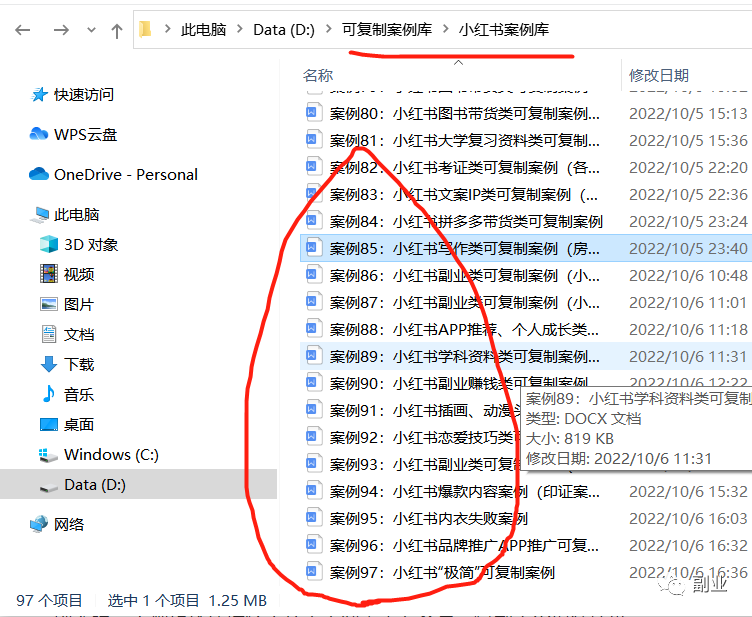The height and width of the screenshot is (617, 752).
Task: Go up one folder level
Action: [x=116, y=31]
